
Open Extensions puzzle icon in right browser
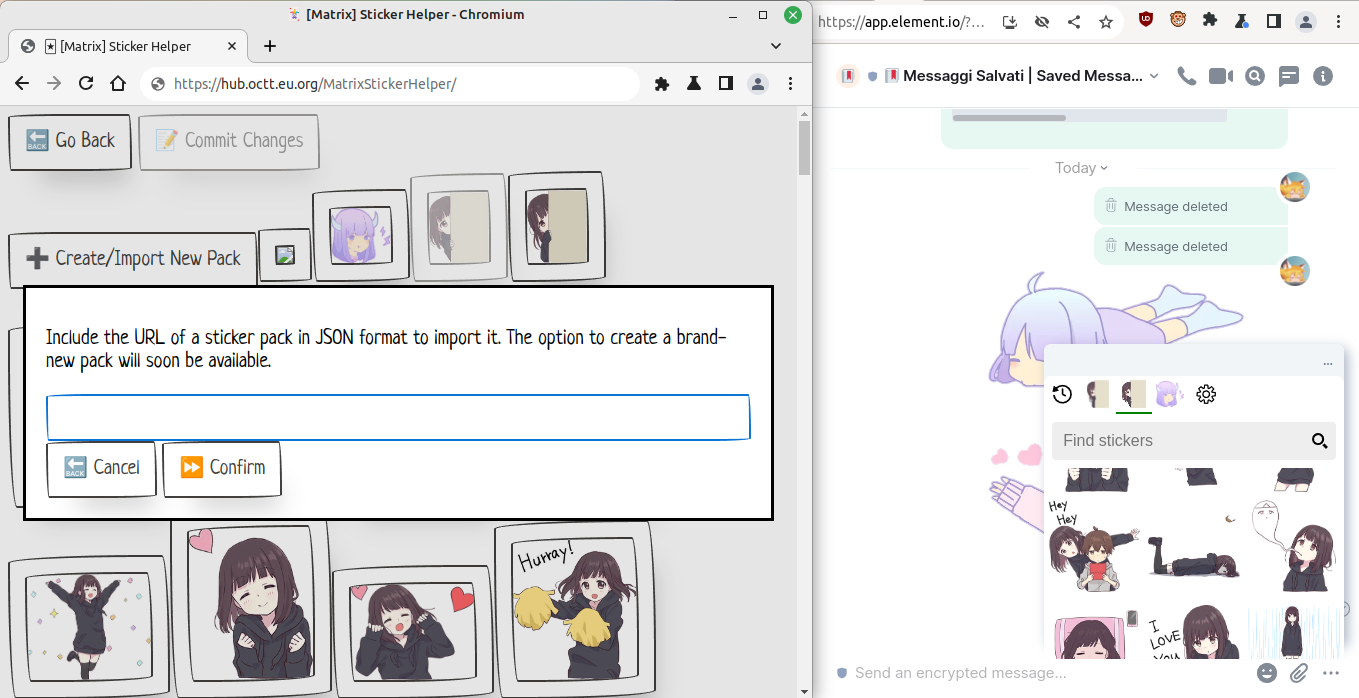pyautogui.click(x=1210, y=21)
